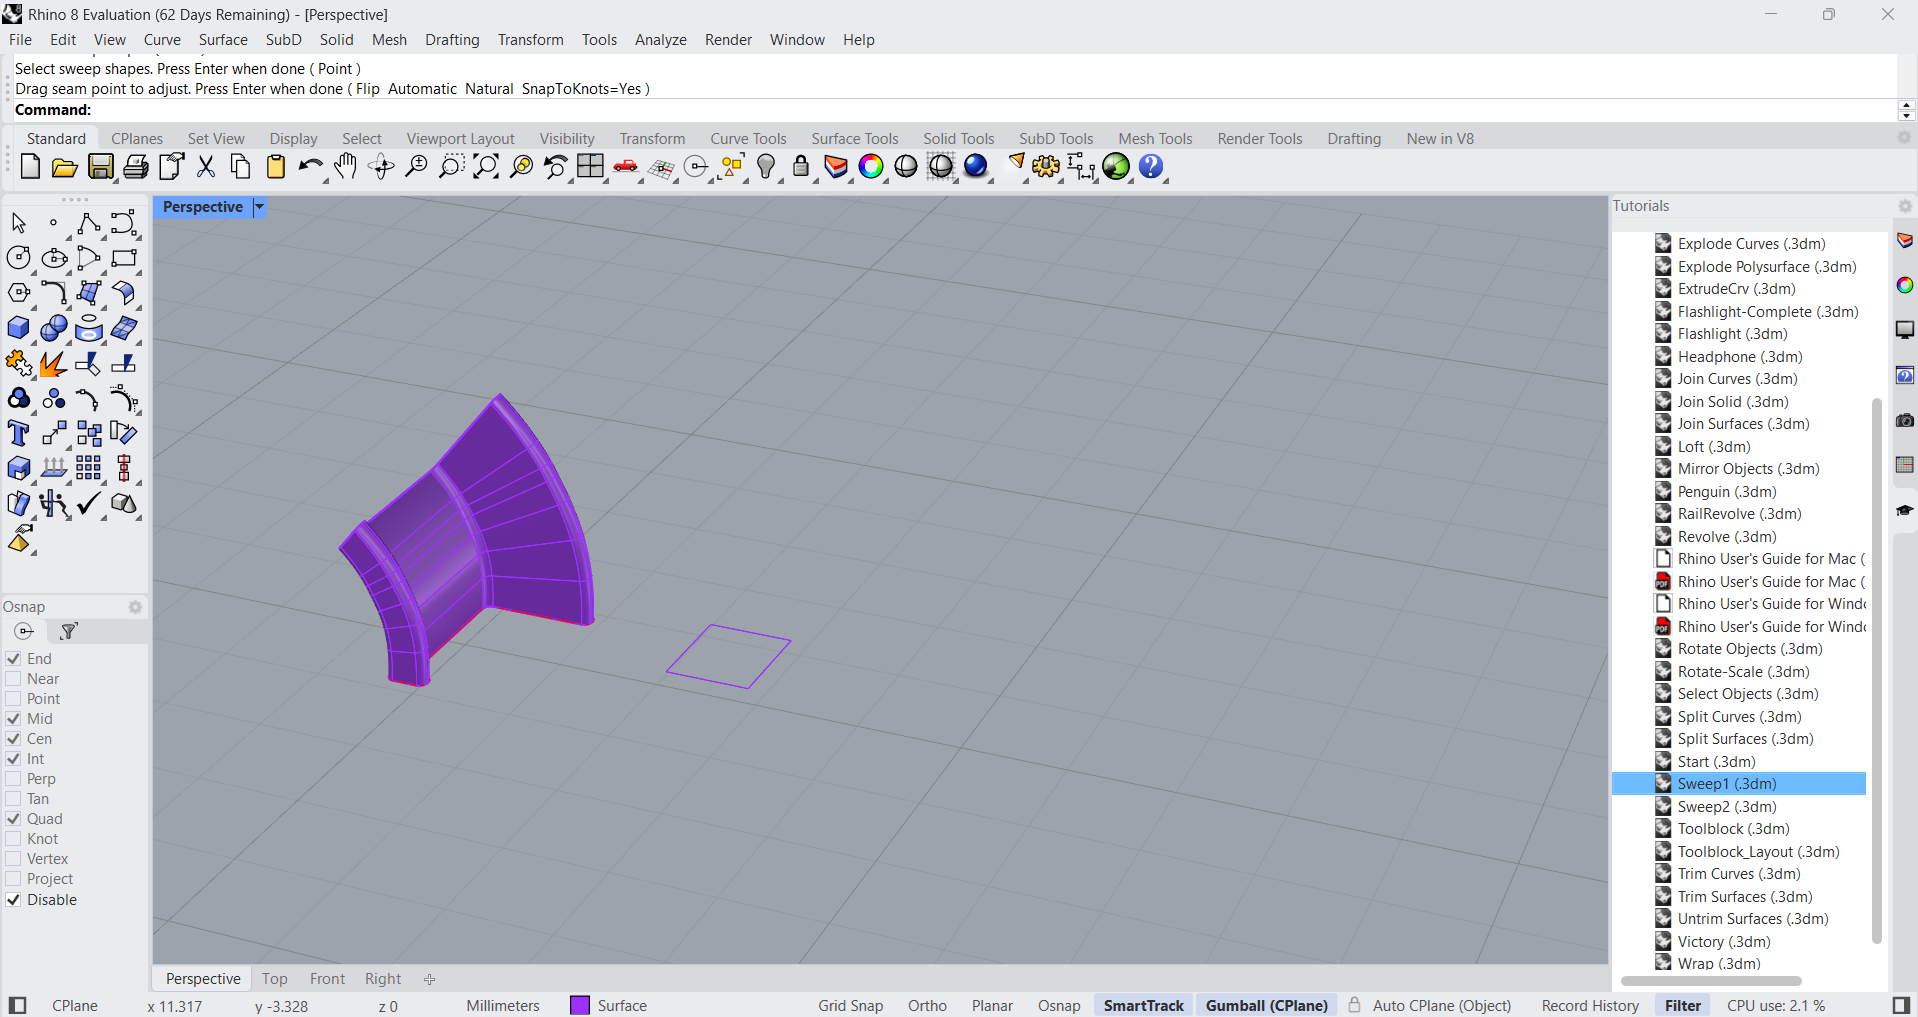Click the Save file icon
Screen dimensions: 1918x1017
pyautogui.click(x=101, y=167)
